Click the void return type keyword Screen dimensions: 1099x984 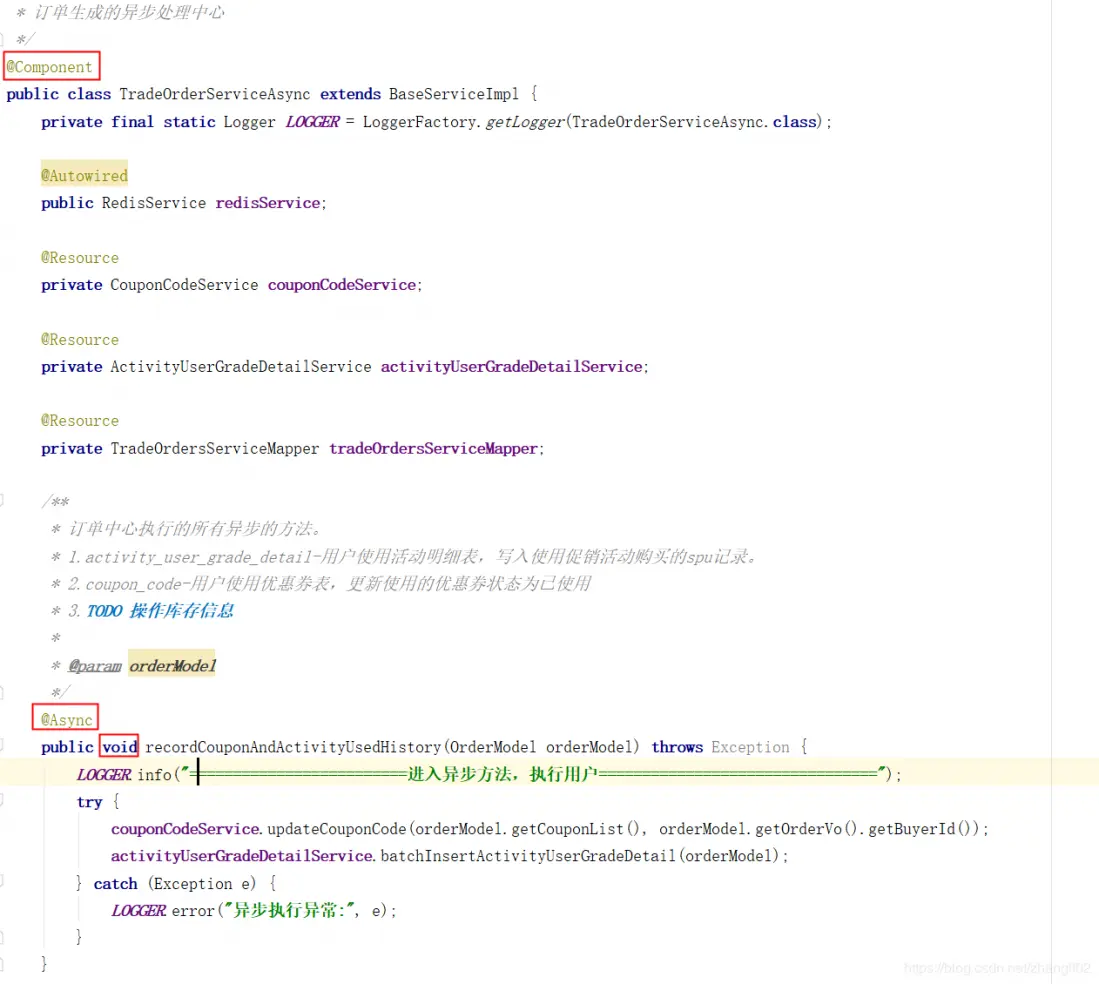tap(120, 747)
